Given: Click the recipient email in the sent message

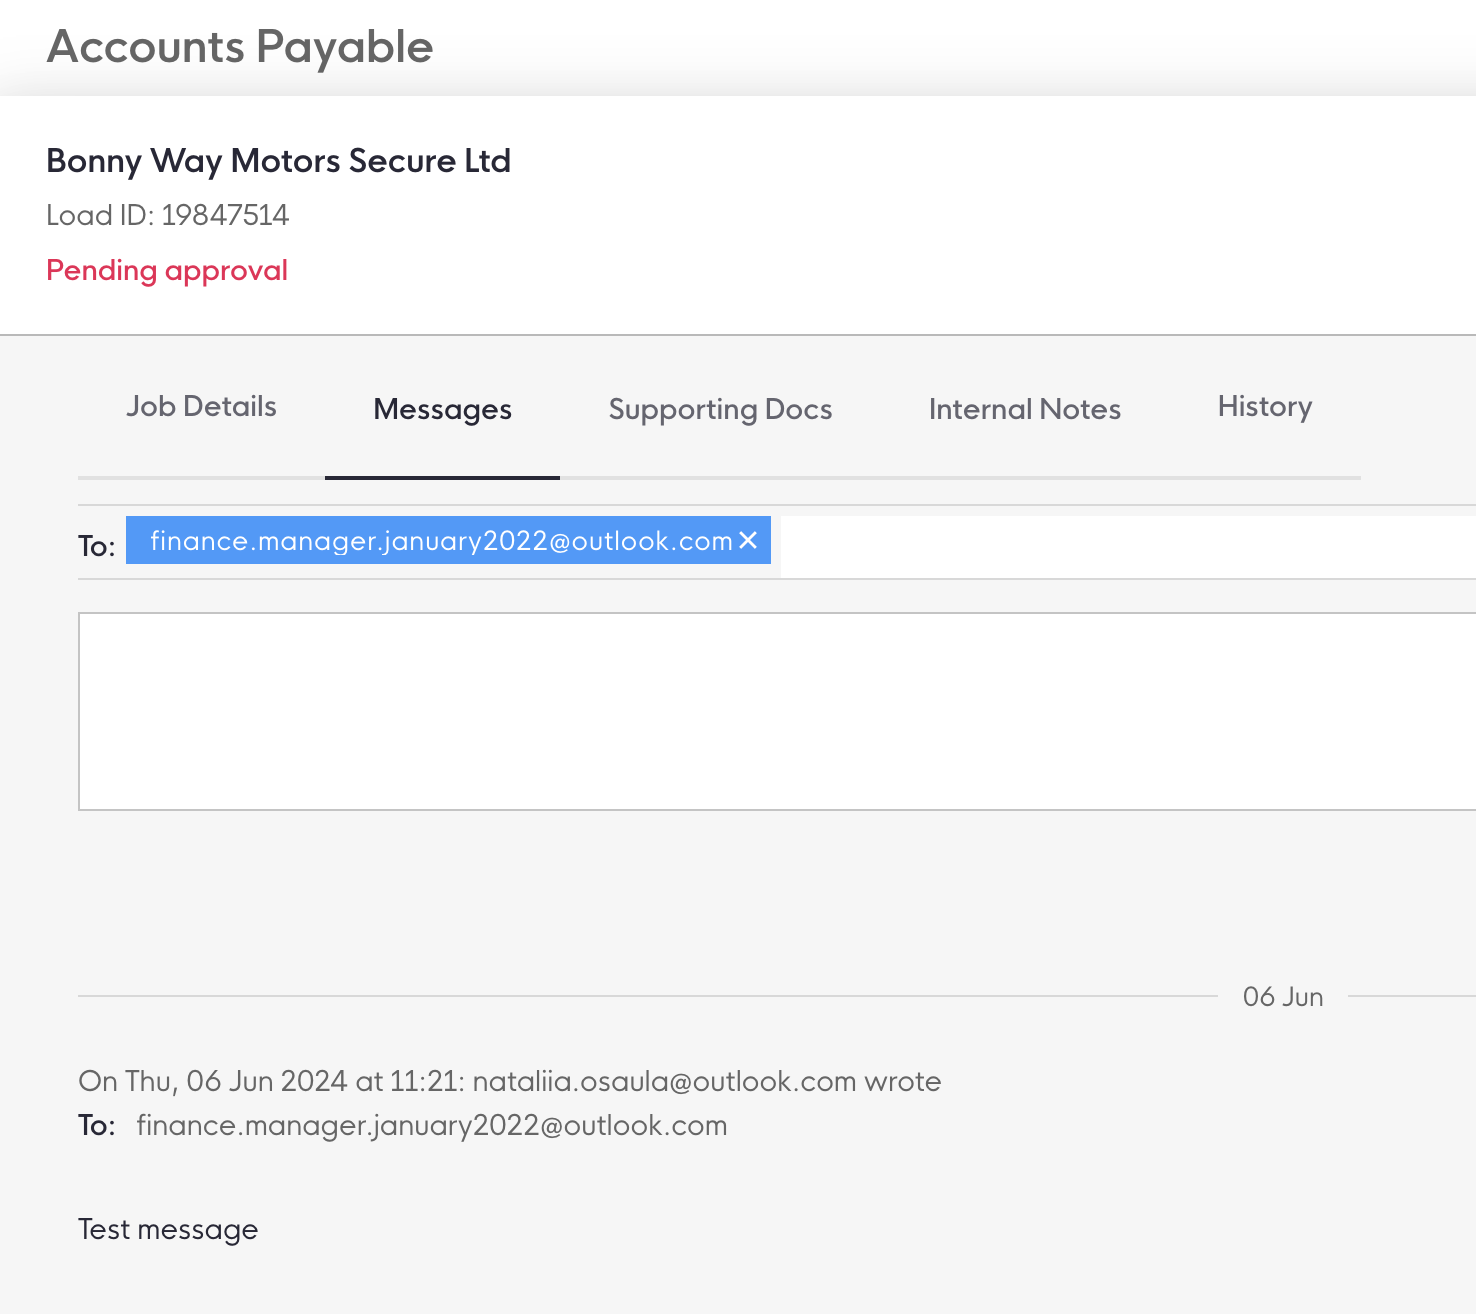Looking at the screenshot, I should click(x=431, y=1126).
